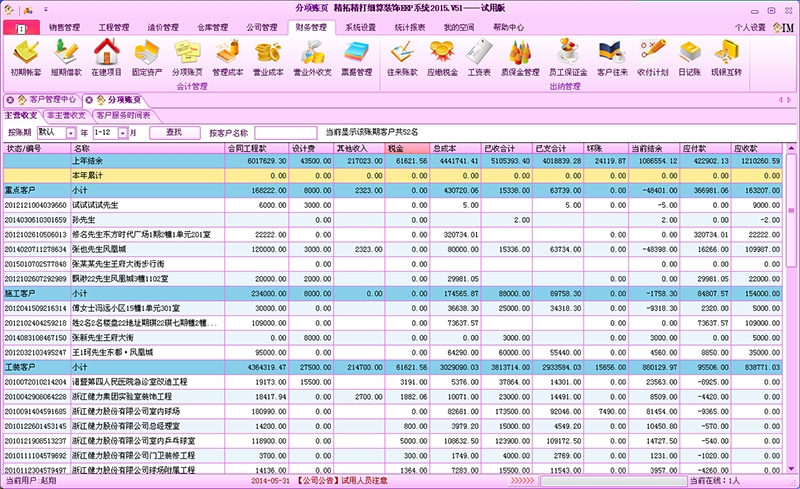
Task: Open 工资表 envelope icon
Action: [479, 59]
